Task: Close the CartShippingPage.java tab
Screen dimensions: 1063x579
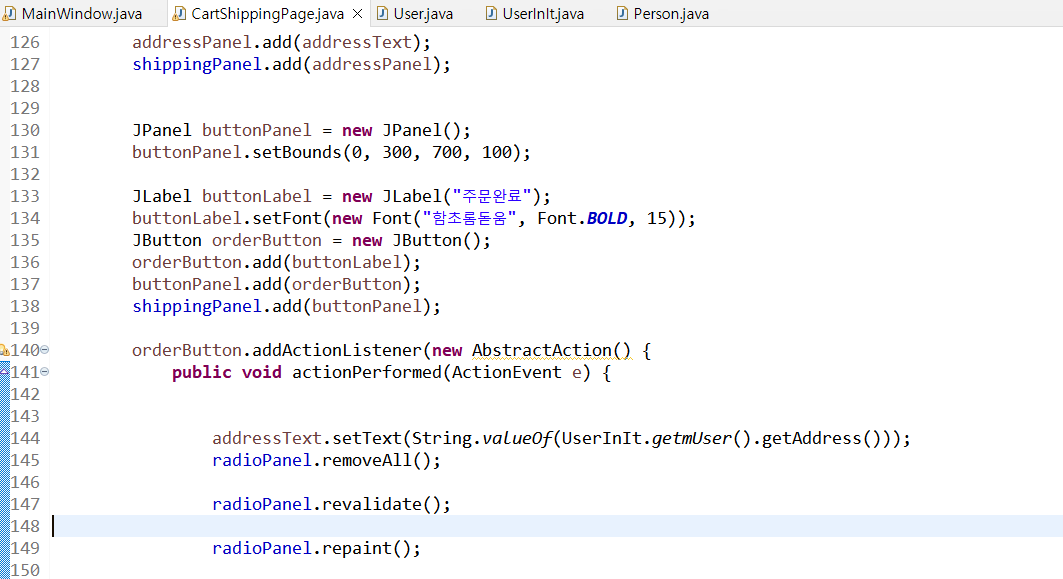Action: 357,14
